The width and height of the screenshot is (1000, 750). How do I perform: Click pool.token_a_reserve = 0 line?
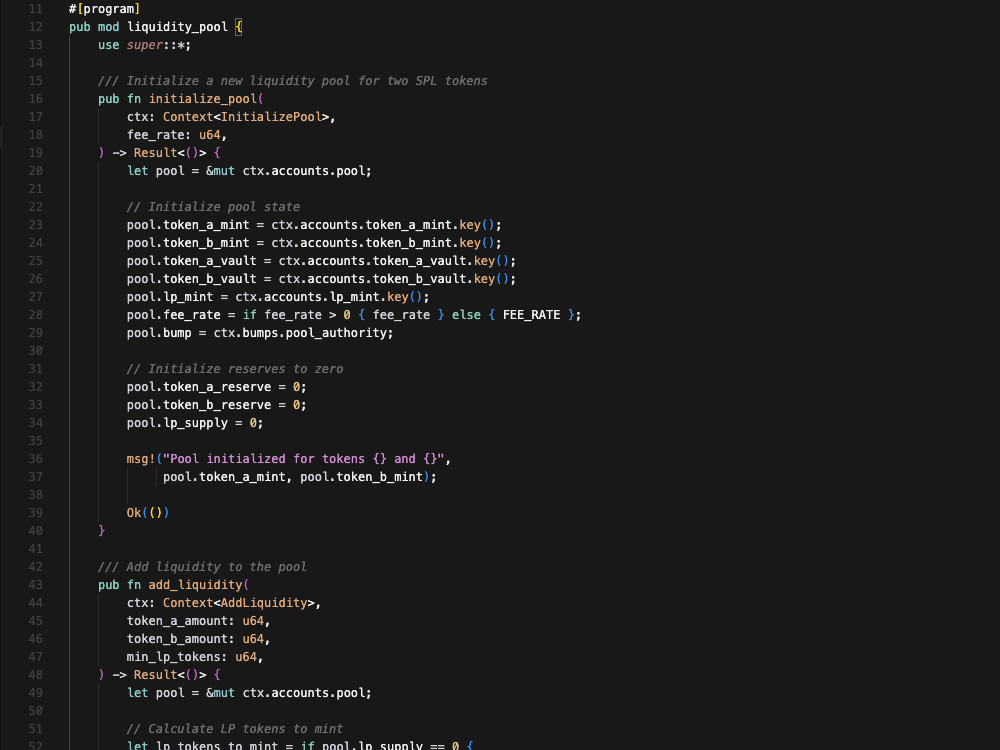pos(216,387)
